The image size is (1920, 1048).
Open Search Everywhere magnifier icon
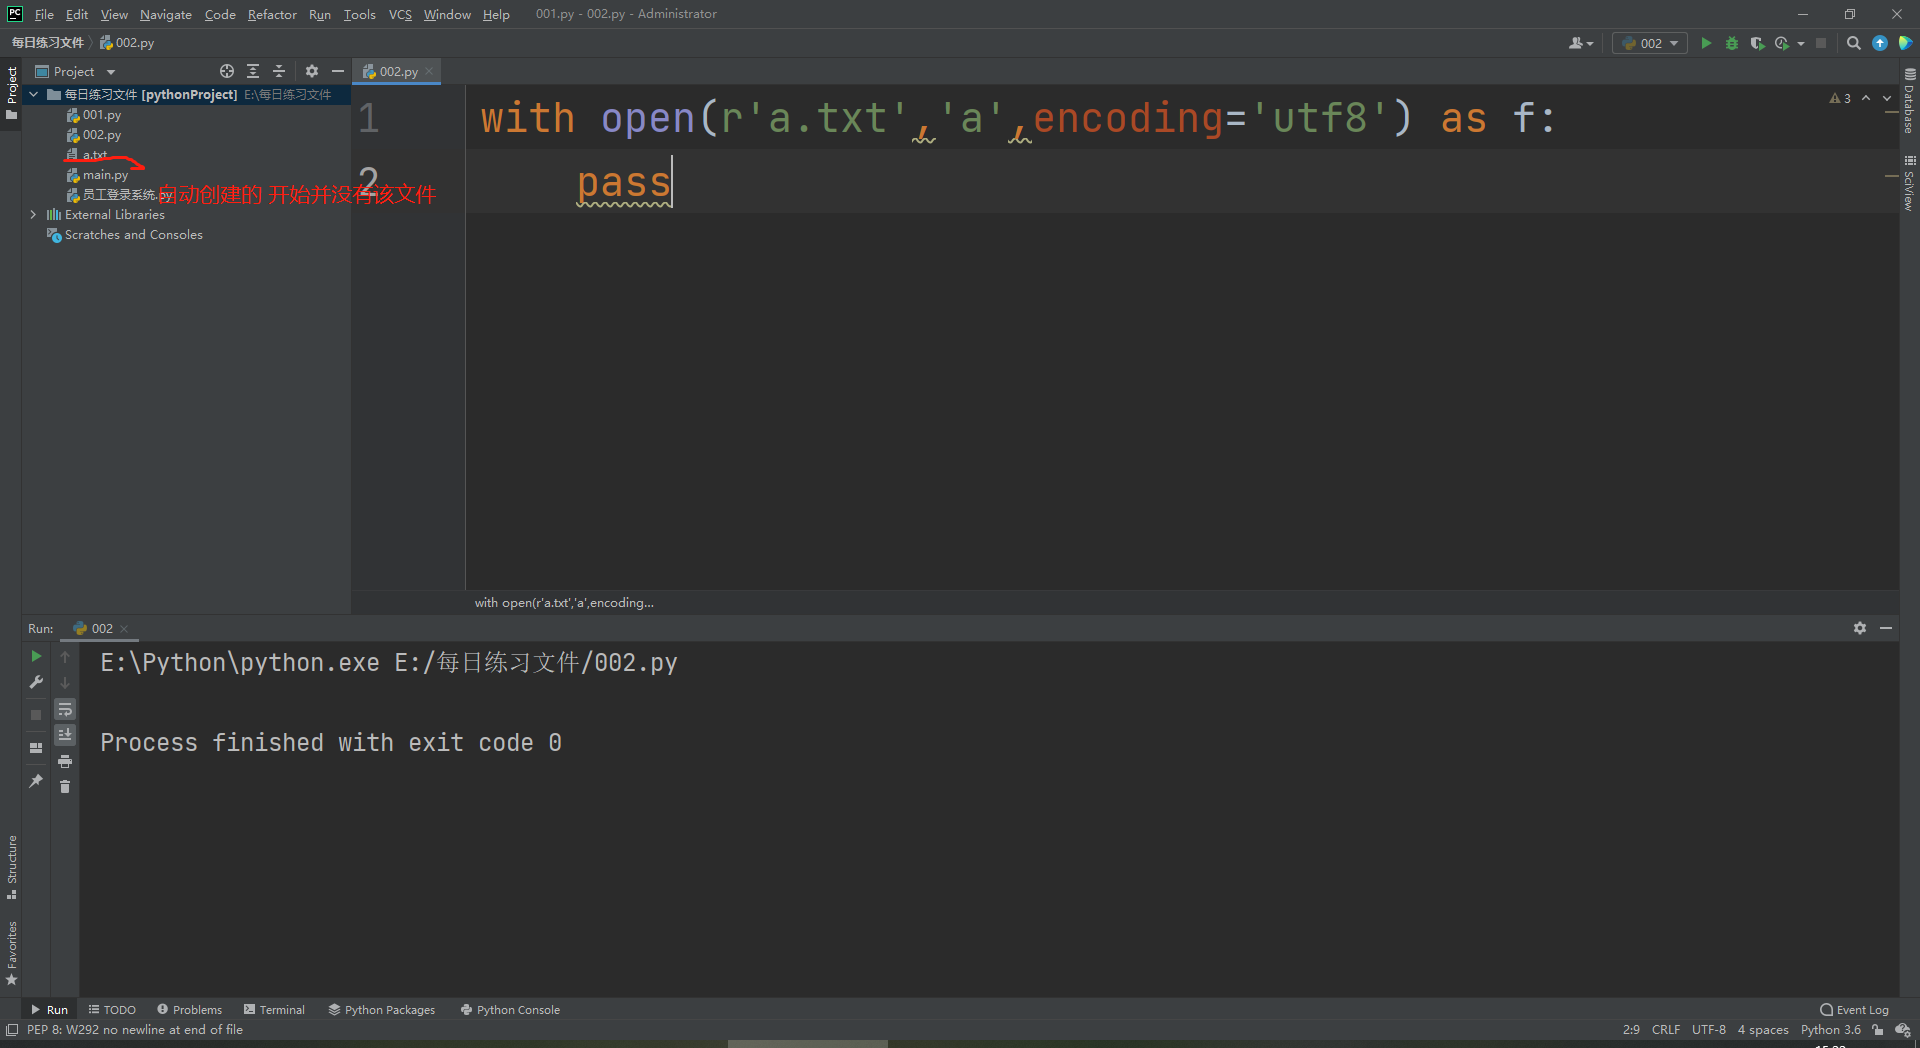(x=1854, y=43)
